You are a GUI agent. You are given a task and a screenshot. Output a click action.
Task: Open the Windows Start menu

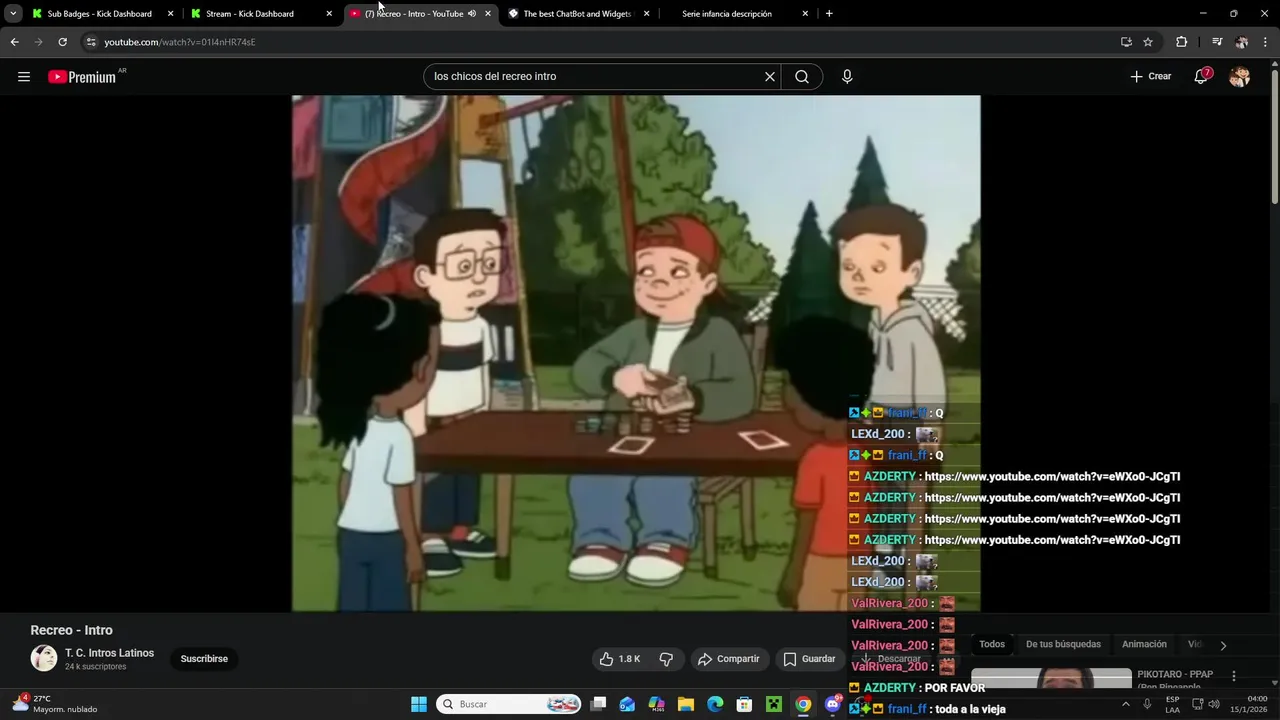click(x=419, y=704)
